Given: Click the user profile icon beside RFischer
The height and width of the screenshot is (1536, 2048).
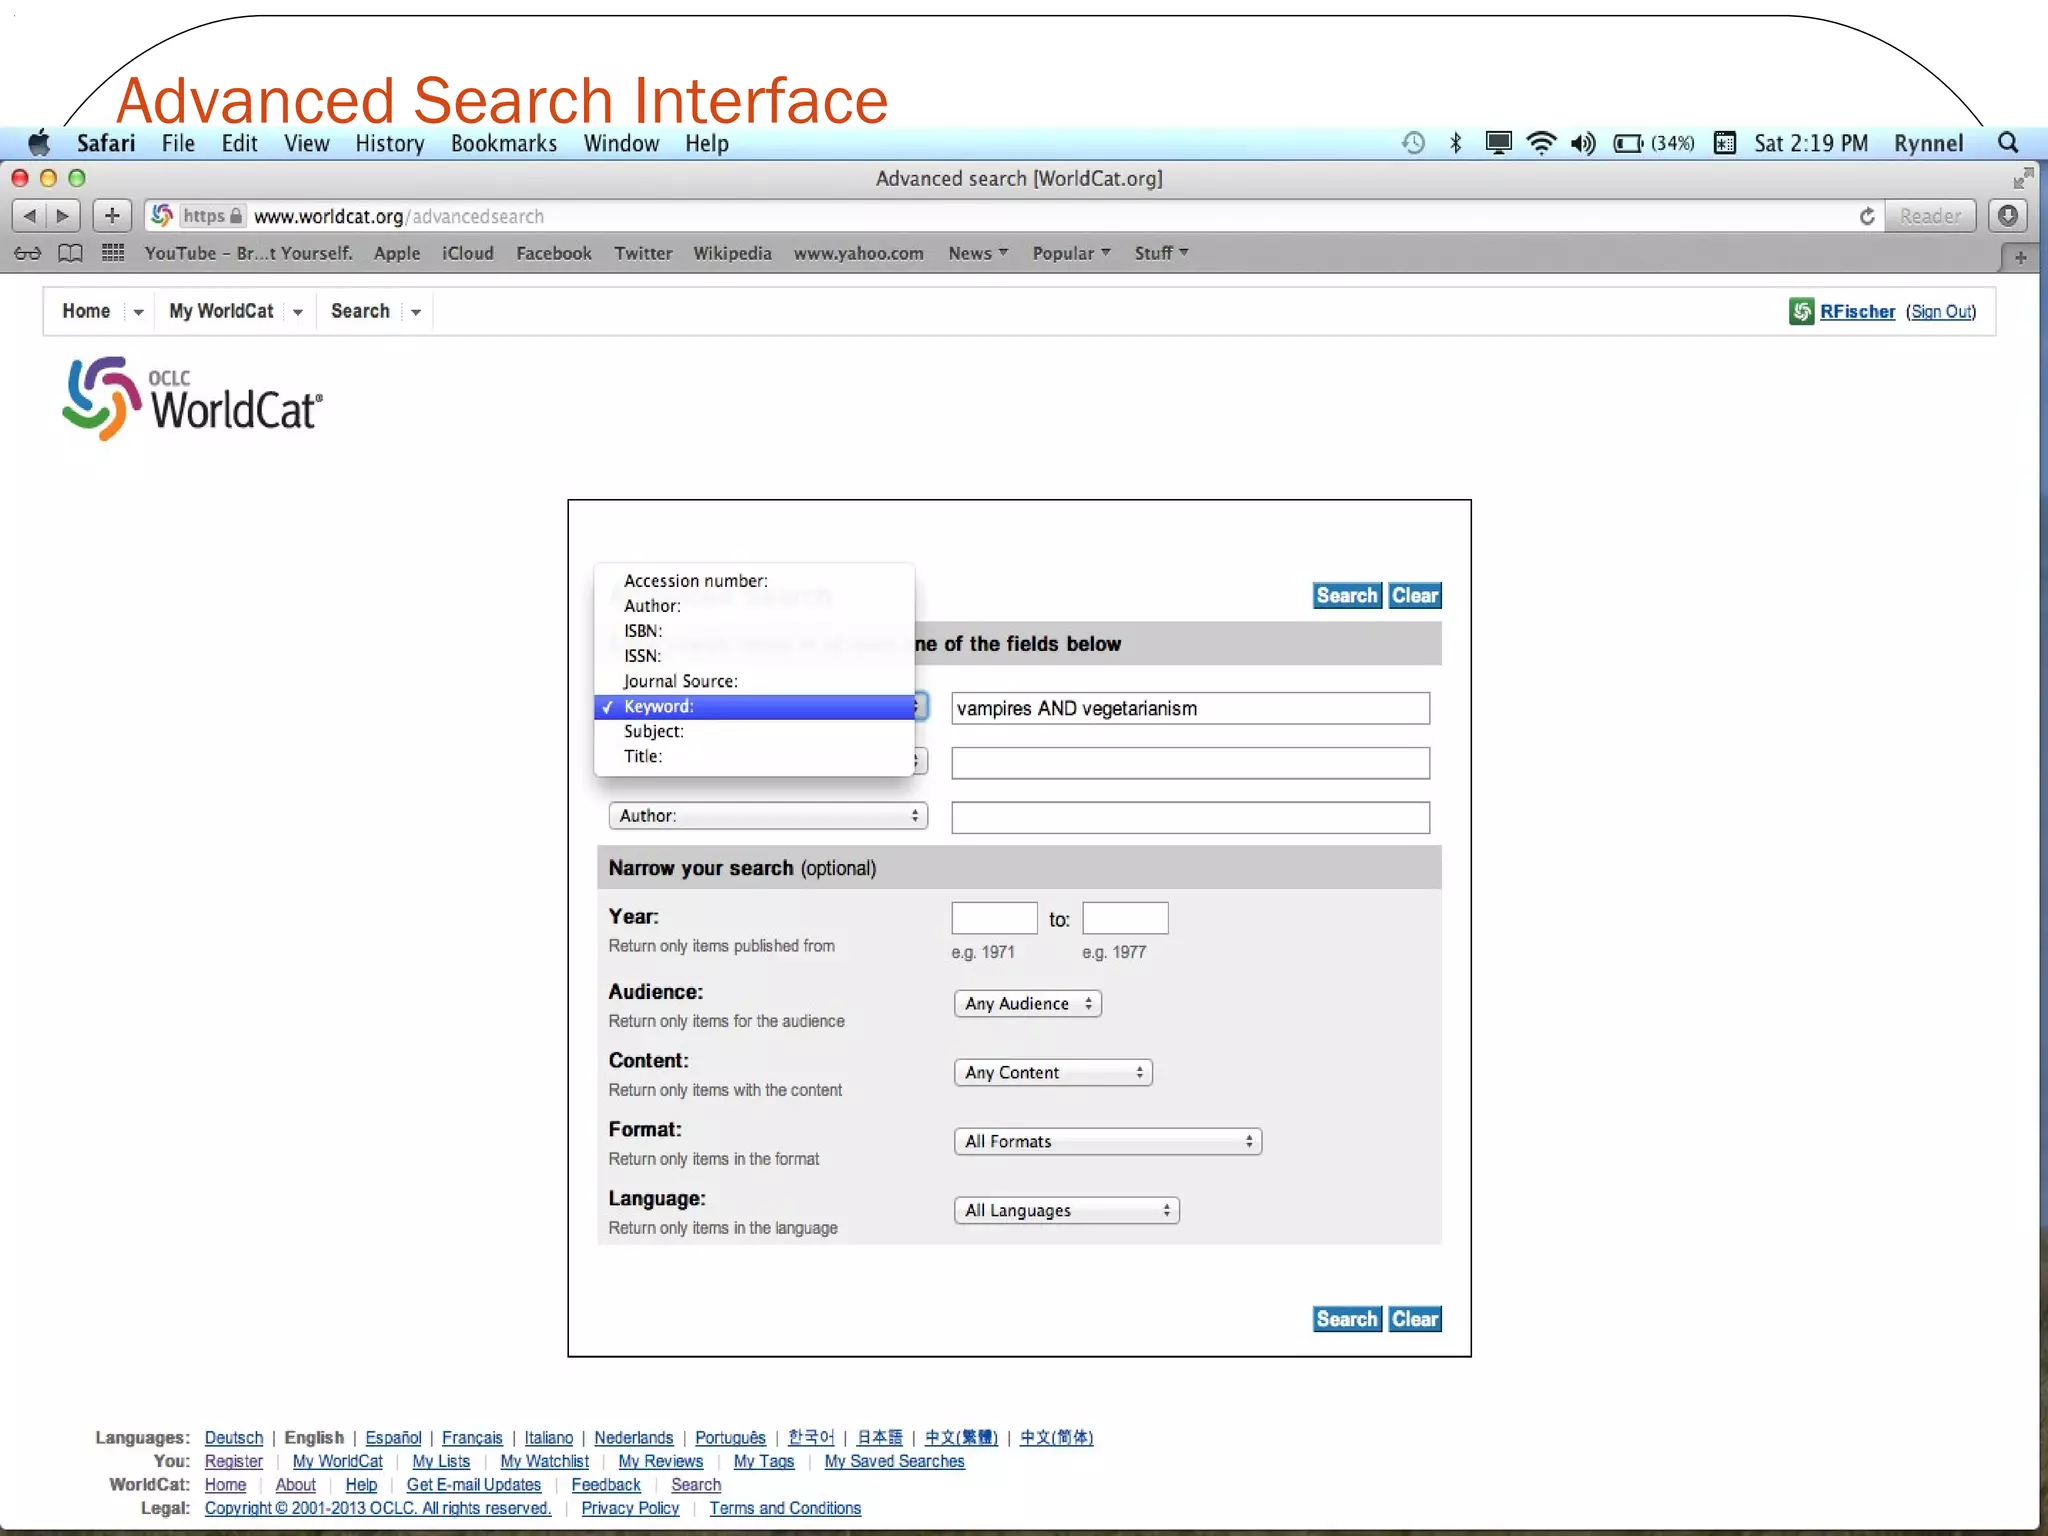Looking at the screenshot, I should click(1801, 312).
